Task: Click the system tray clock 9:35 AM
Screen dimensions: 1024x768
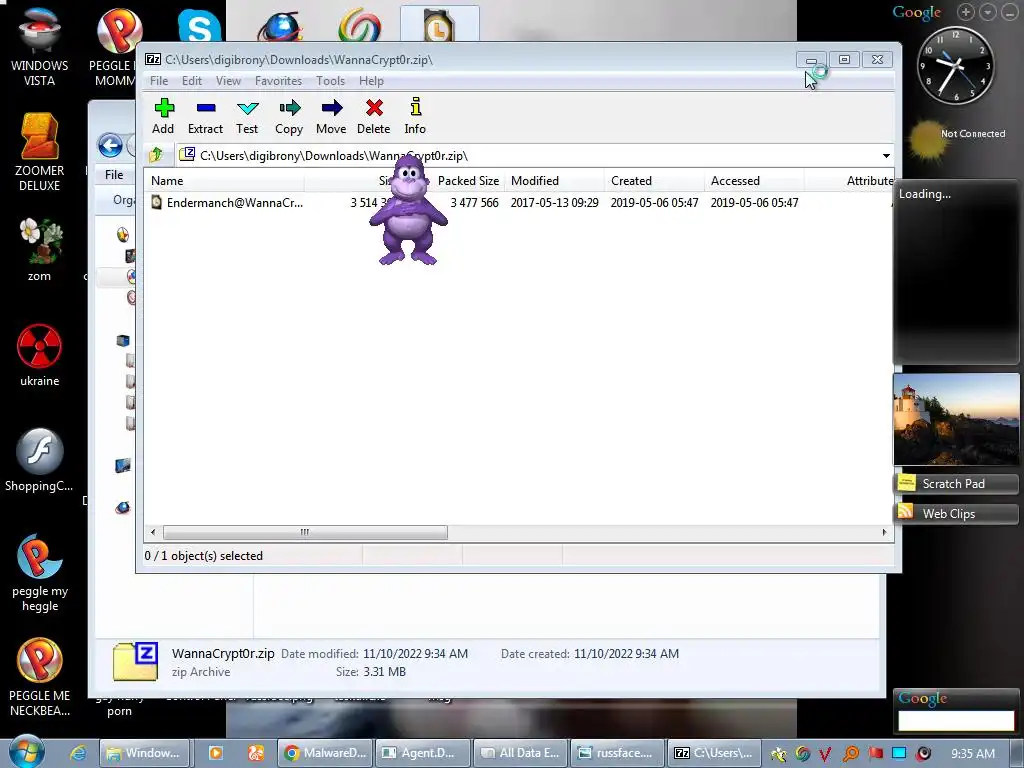Action: [973, 754]
